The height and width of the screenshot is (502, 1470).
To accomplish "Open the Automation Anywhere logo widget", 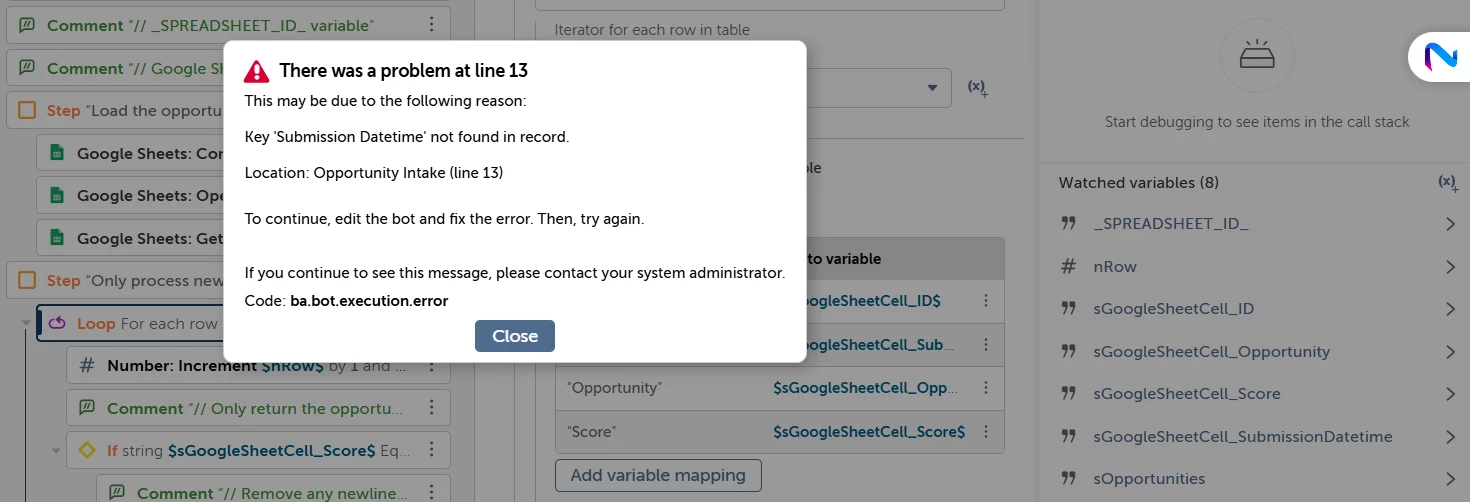I will [x=1441, y=57].
